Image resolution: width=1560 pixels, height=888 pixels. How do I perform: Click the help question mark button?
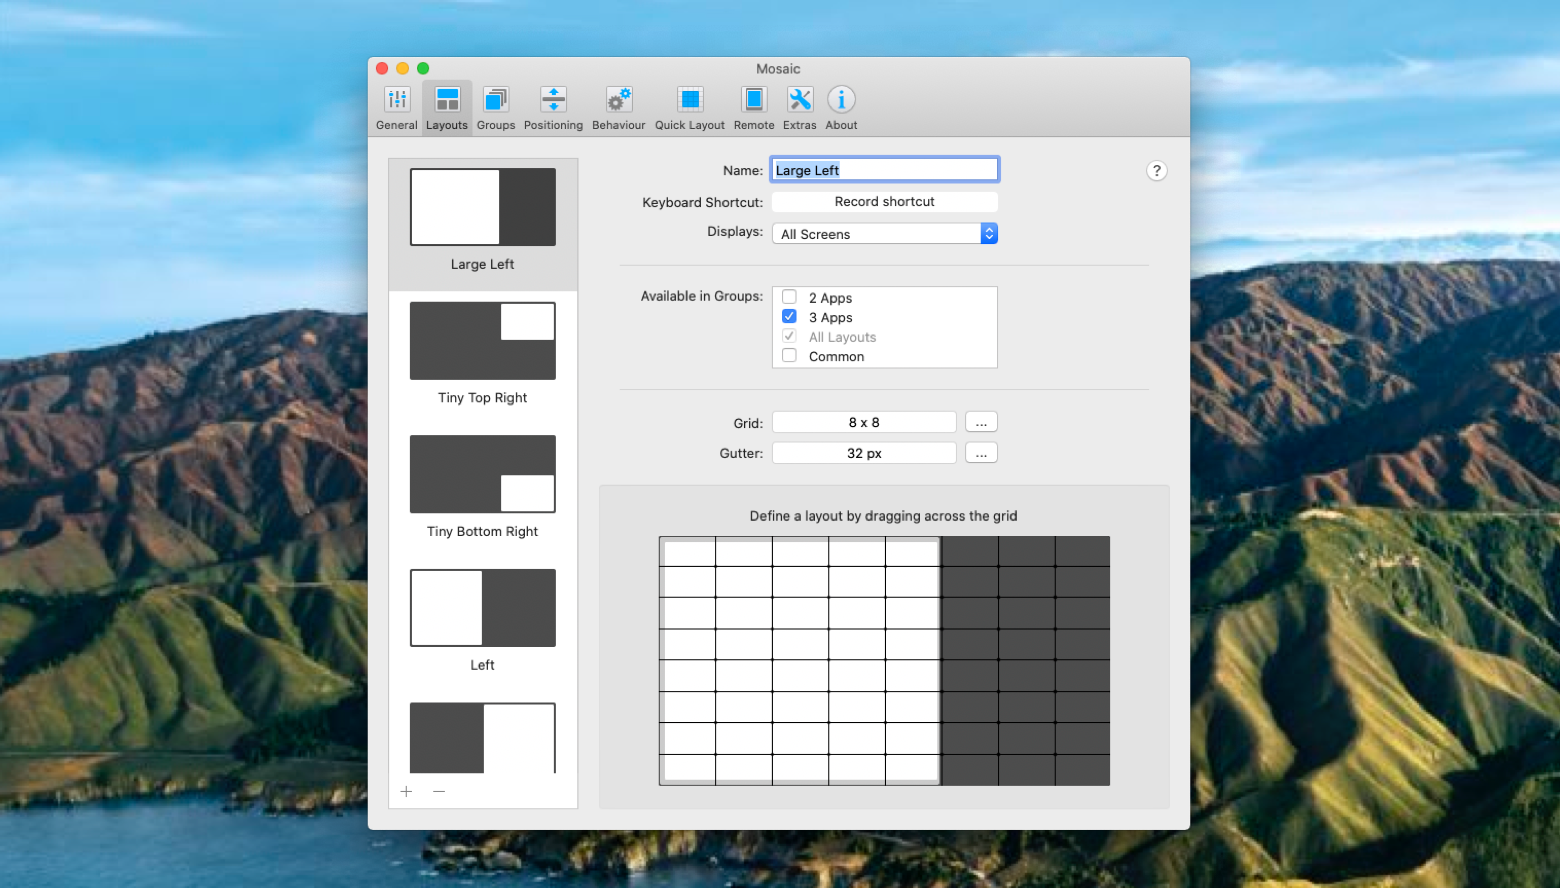click(1157, 170)
